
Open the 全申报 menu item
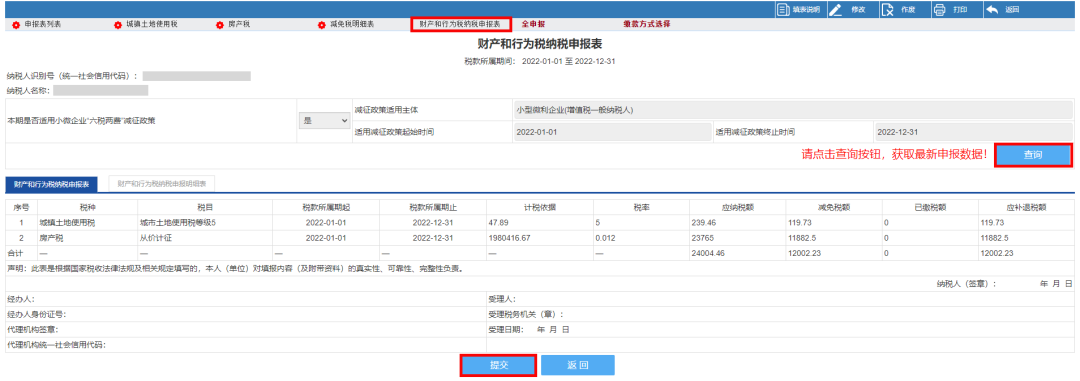pyautogui.click(x=533, y=24)
